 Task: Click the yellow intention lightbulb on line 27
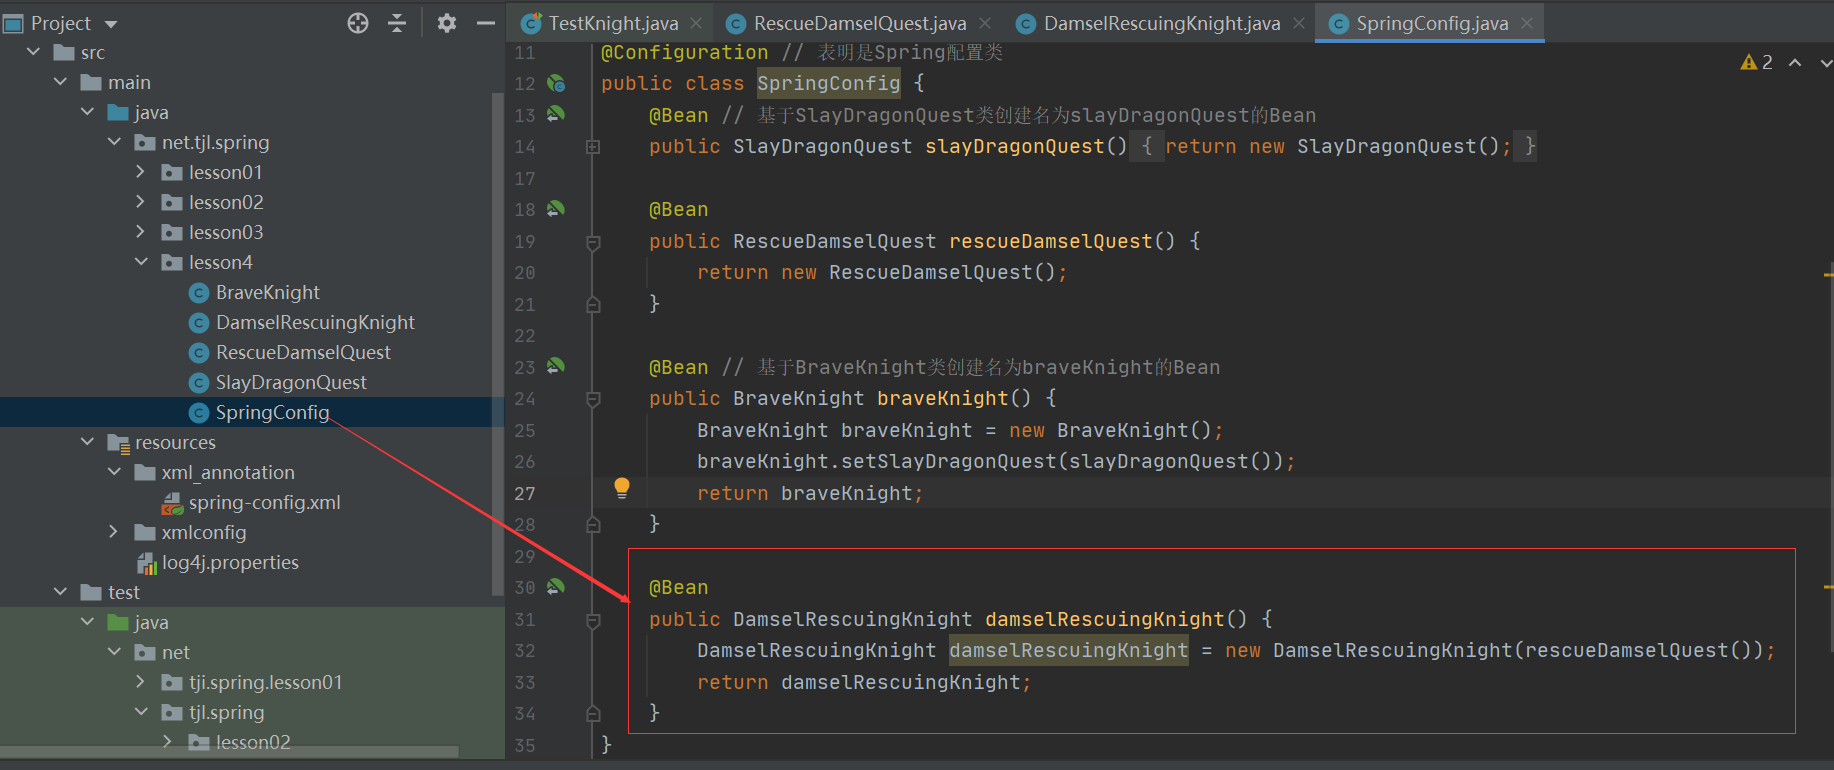coord(622,488)
